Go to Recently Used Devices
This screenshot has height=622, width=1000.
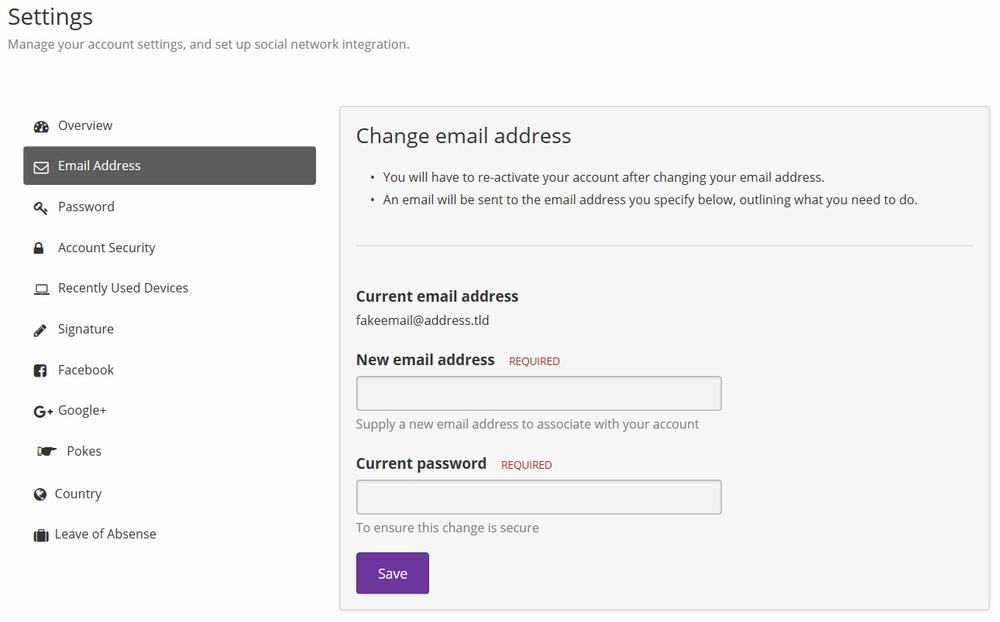123,288
